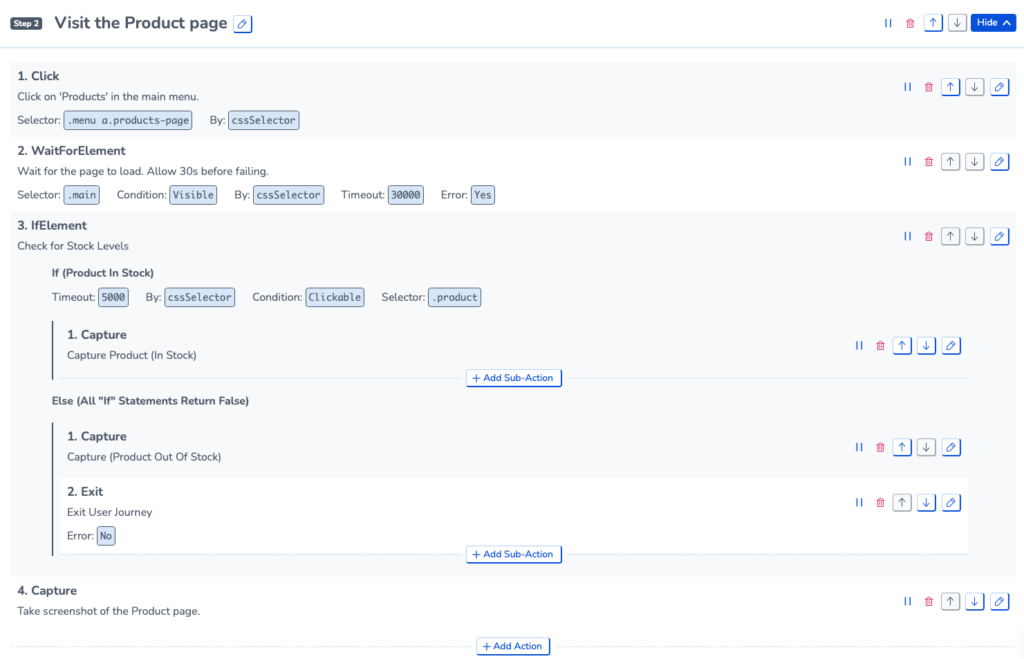Move the WaitForElement action down

pyautogui.click(x=974, y=161)
